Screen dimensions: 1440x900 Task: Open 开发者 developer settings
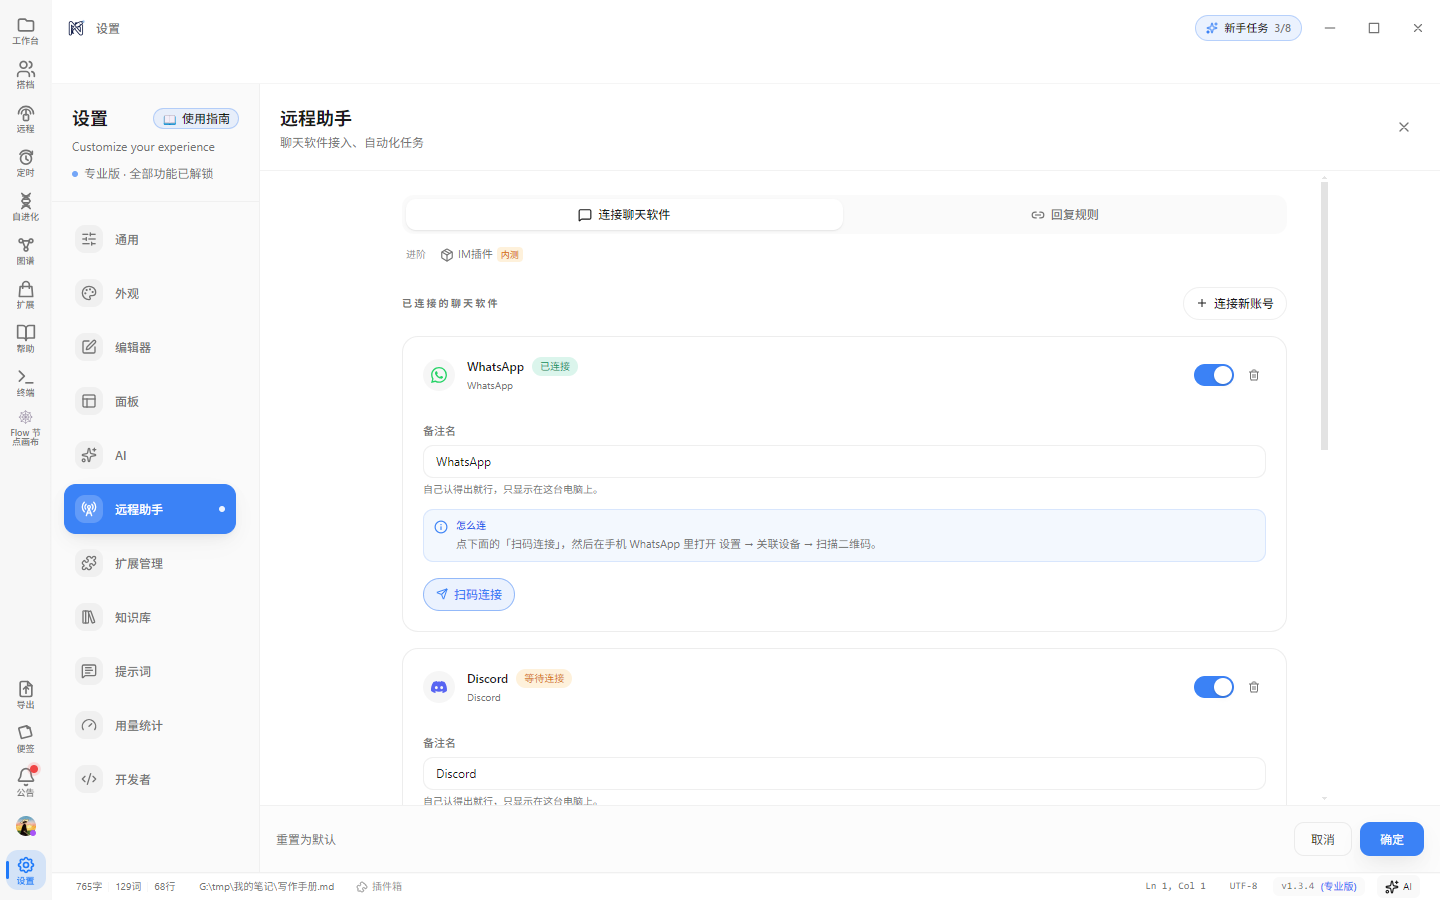(150, 780)
